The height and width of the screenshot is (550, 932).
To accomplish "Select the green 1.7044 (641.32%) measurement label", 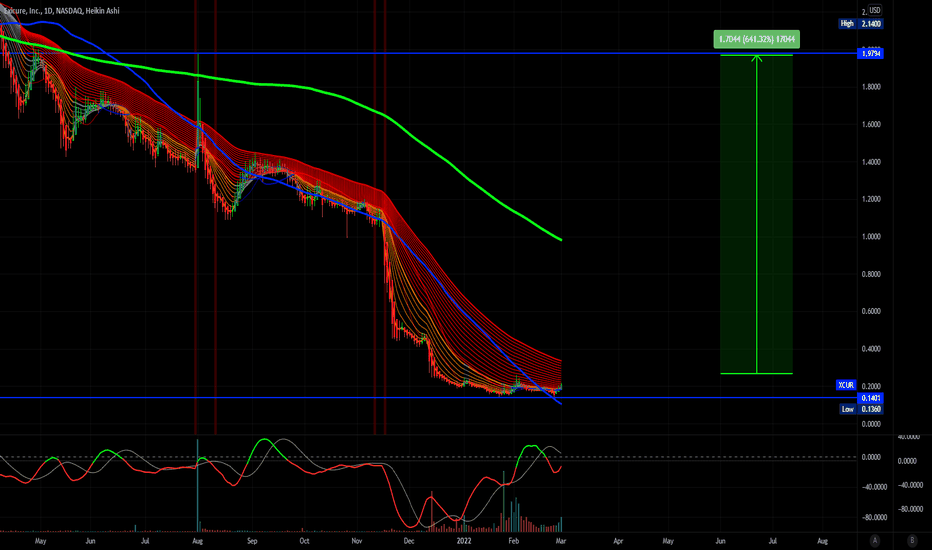I will coord(757,39).
